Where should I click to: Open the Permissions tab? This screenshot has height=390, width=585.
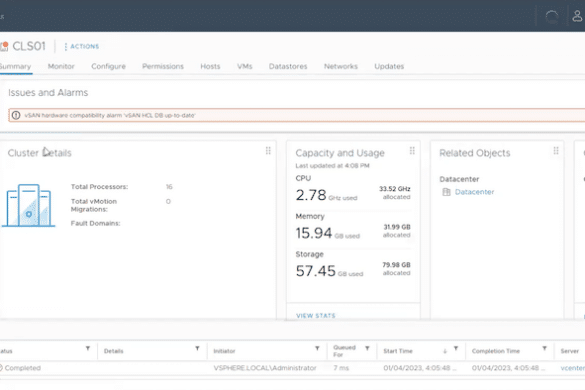coord(163,66)
